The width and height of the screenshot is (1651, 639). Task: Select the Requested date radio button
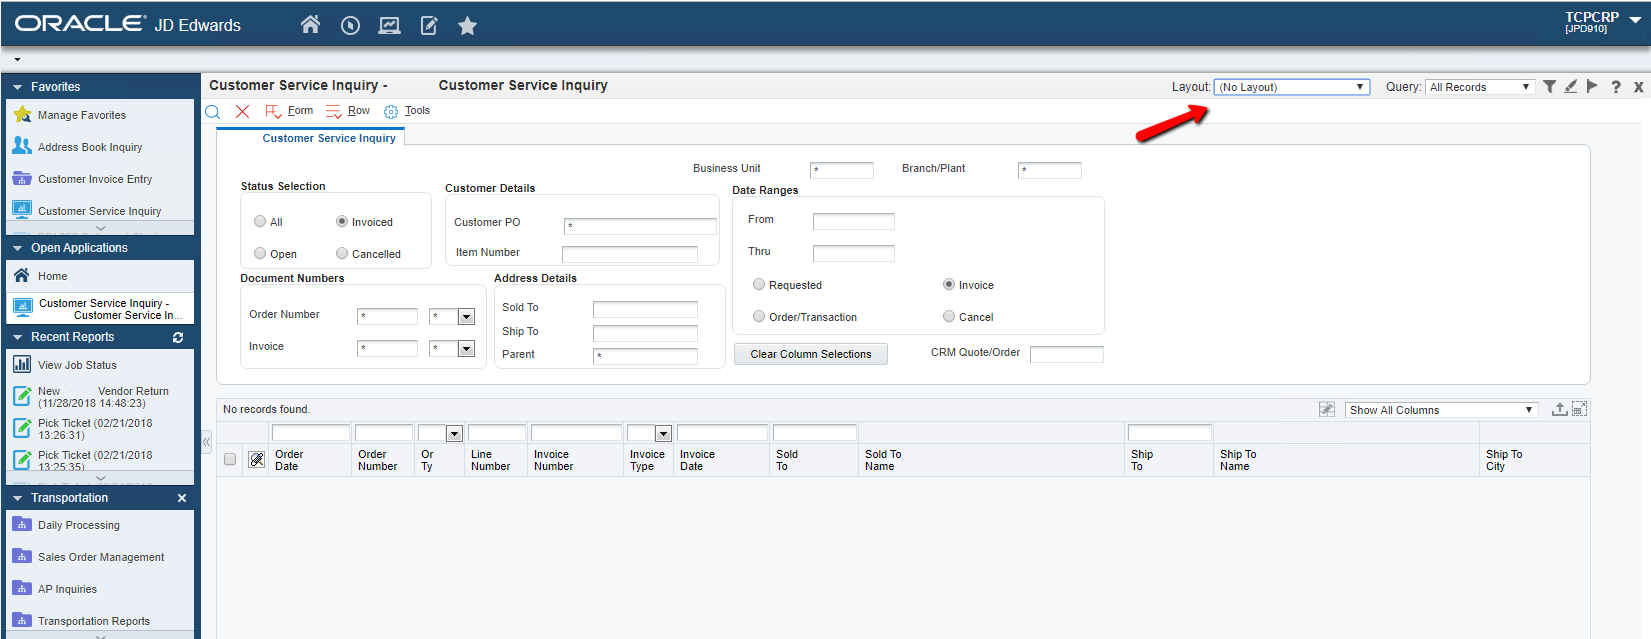coord(759,285)
